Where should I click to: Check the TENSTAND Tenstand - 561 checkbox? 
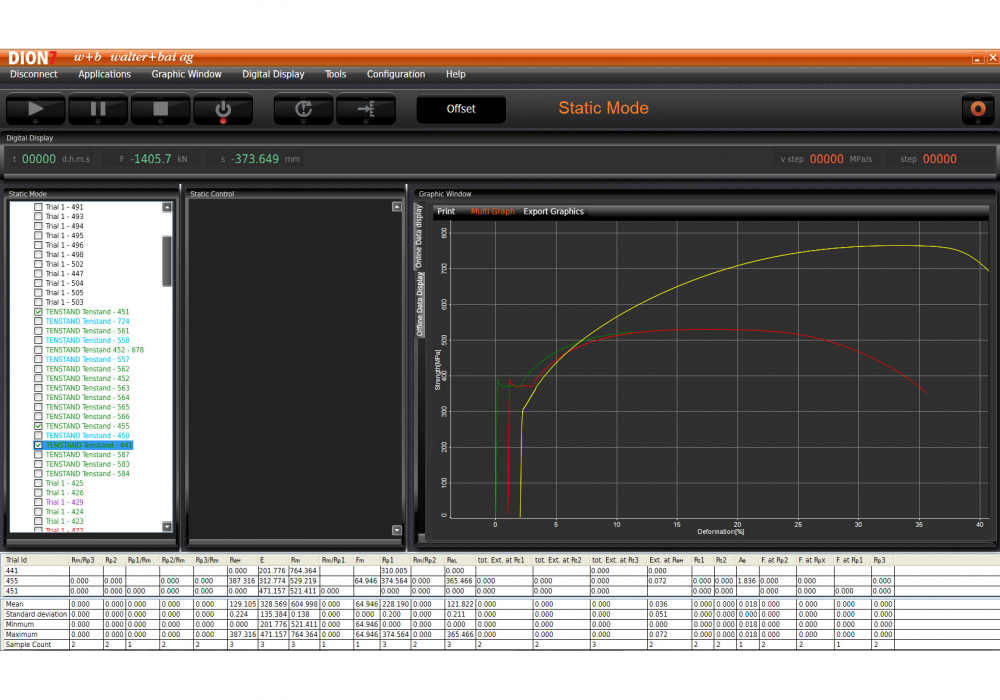pos(38,331)
